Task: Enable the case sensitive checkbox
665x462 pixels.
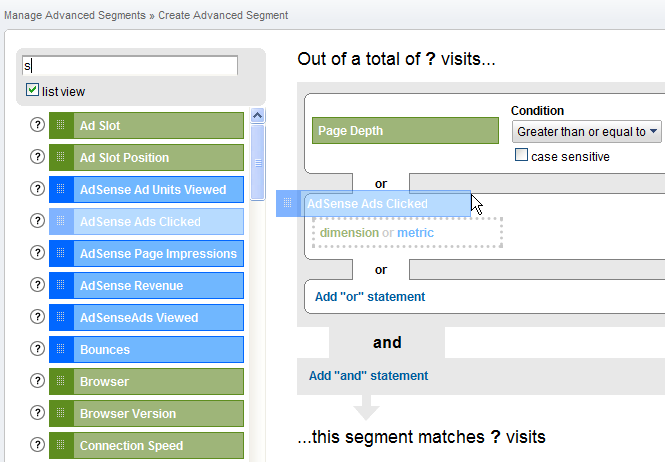Action: 521,155
